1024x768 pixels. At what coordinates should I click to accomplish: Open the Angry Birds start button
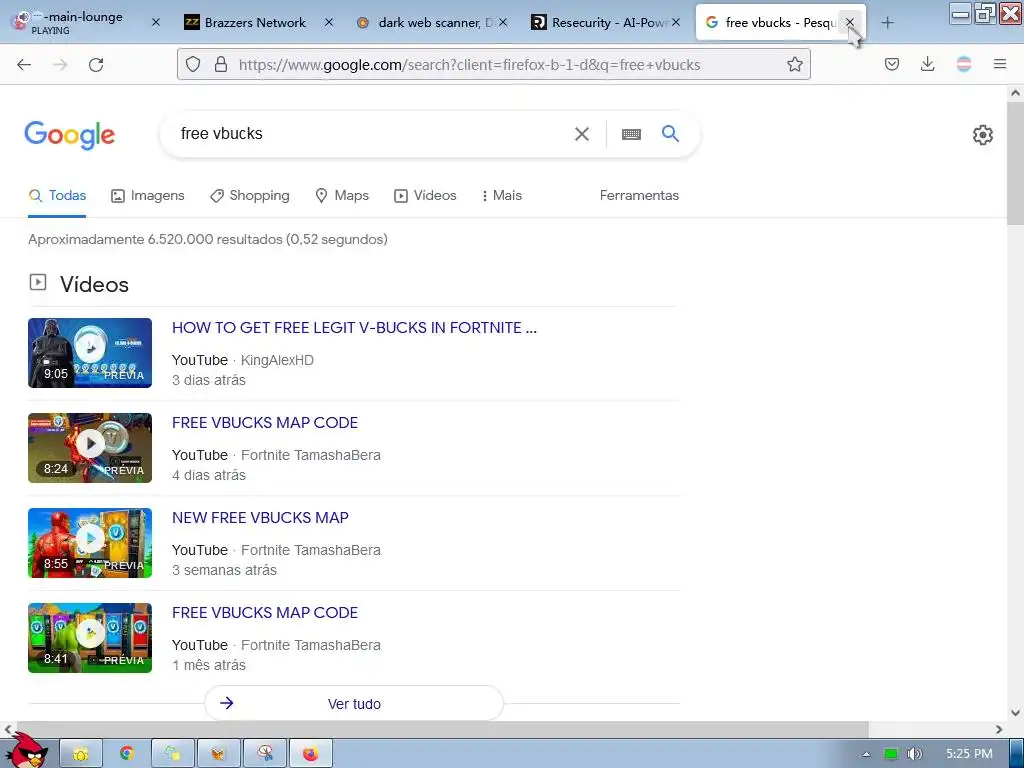point(26,751)
